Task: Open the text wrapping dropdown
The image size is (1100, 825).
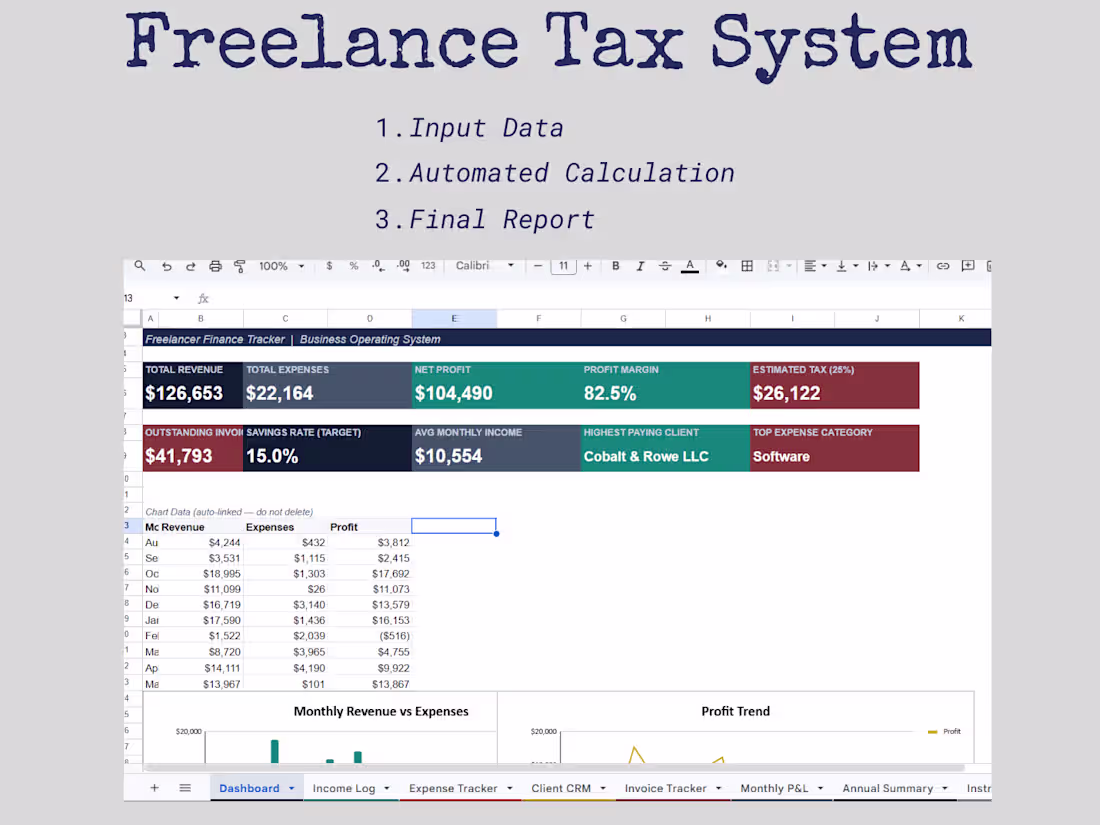Action: 878,266
